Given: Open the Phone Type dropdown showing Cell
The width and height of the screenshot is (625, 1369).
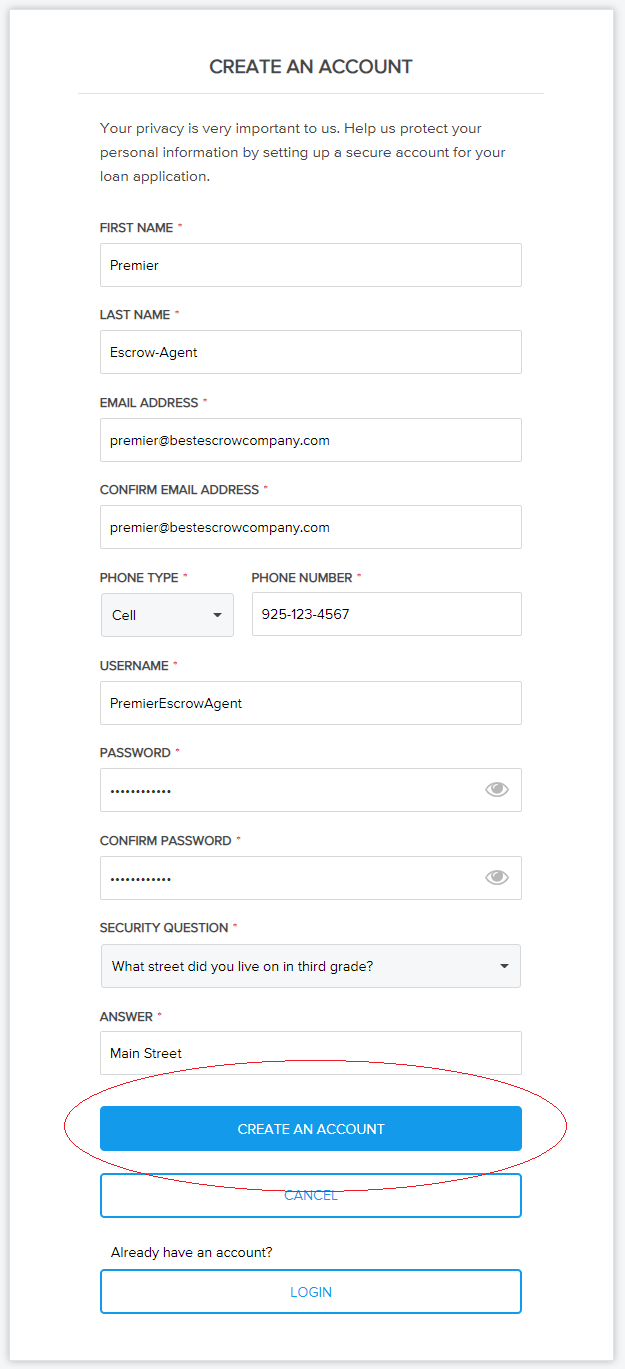Looking at the screenshot, I should coord(167,615).
